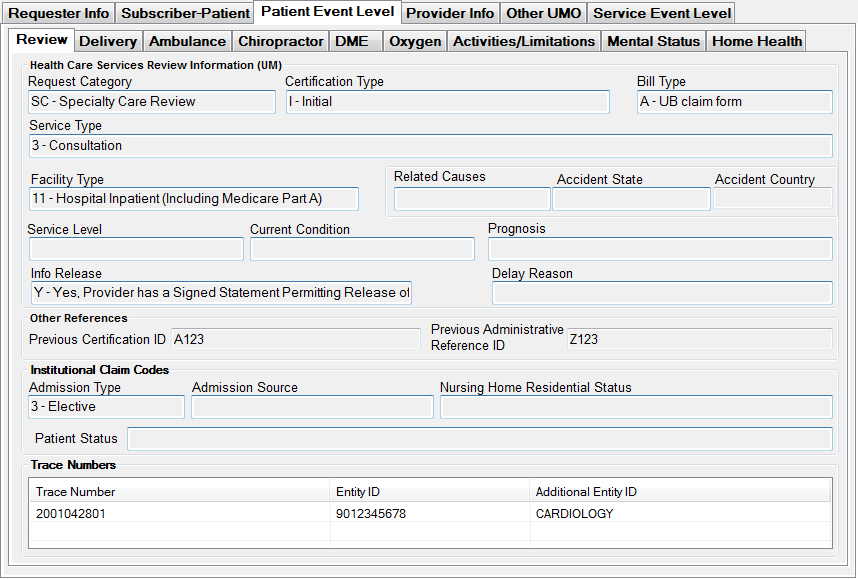Select the Admission Type field
This screenshot has height=579, width=858.
(107, 407)
